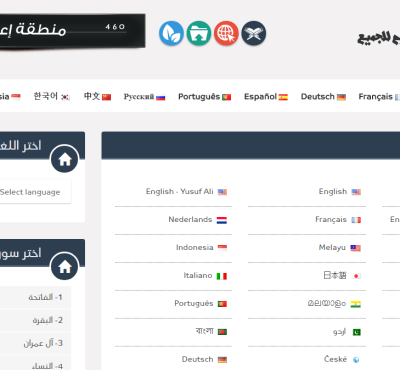This screenshot has width=400, height=370.
Task: Click the Japanese flag beside 日本語
Action: (x=356, y=276)
